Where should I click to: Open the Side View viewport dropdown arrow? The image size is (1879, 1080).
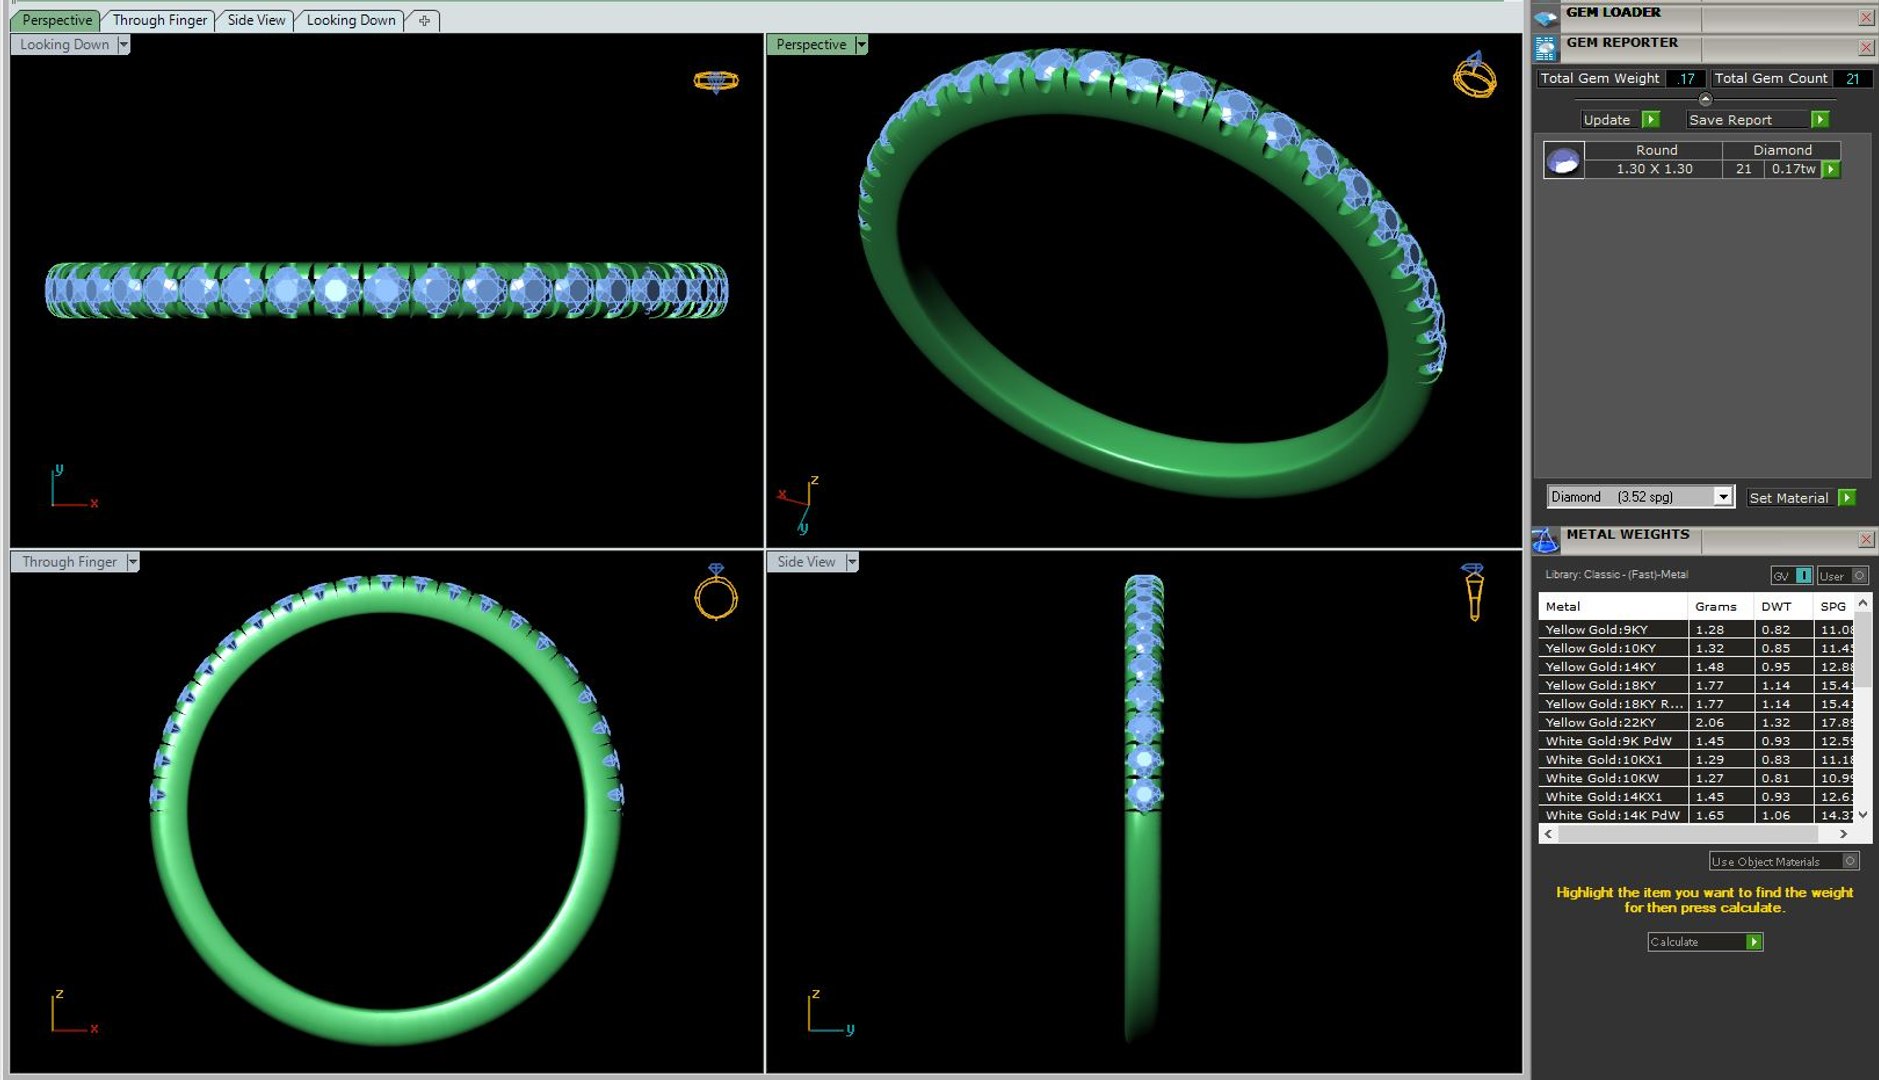pos(852,562)
